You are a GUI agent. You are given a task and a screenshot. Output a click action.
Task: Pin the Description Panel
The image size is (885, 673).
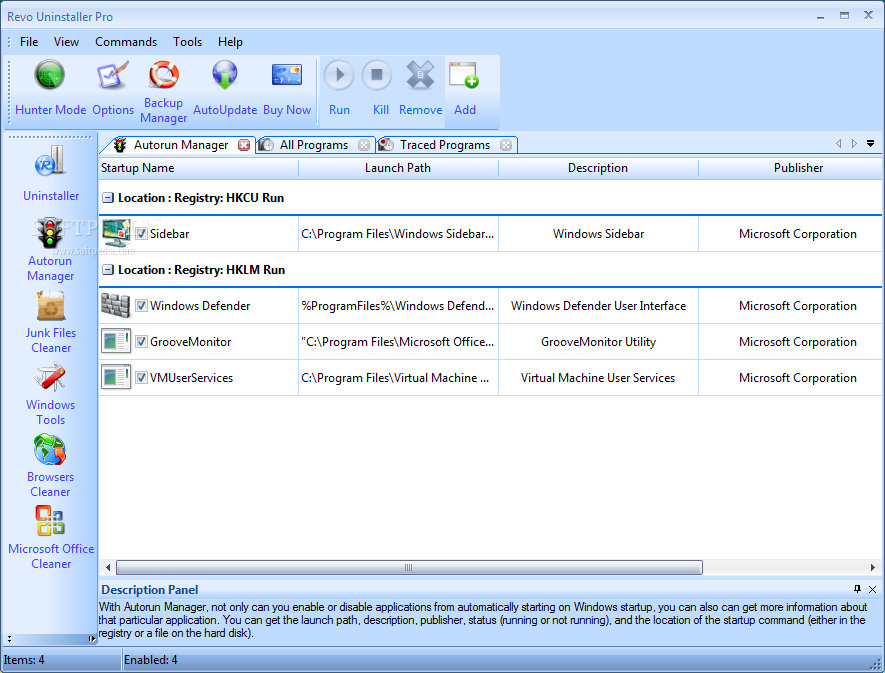(x=857, y=589)
